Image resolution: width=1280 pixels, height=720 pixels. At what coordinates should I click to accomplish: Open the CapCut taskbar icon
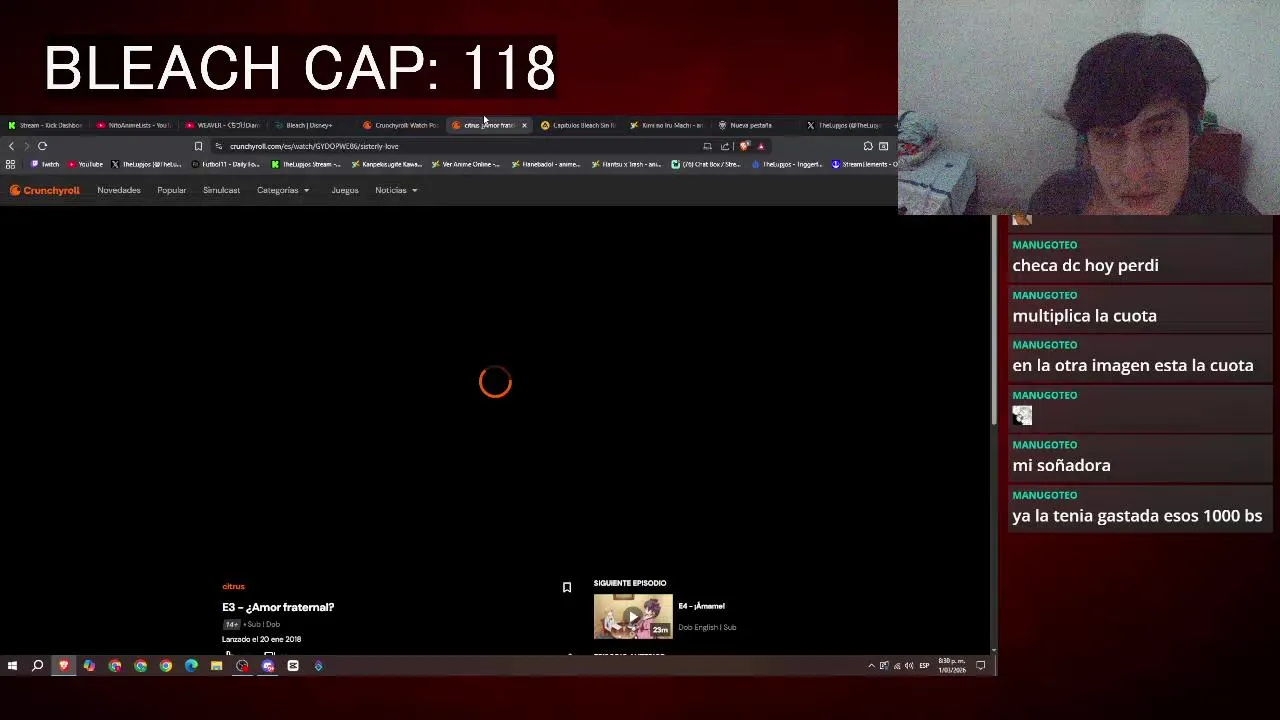[293, 666]
